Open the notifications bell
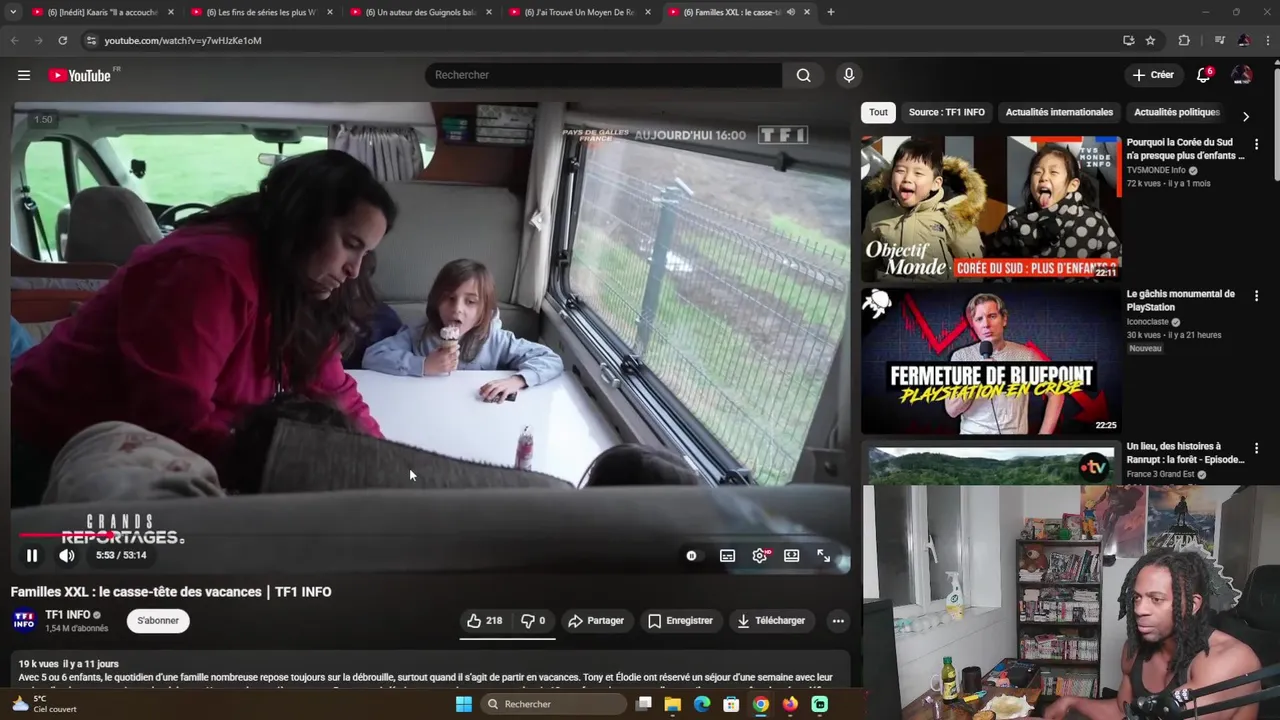The height and width of the screenshot is (720, 1280). (1204, 75)
